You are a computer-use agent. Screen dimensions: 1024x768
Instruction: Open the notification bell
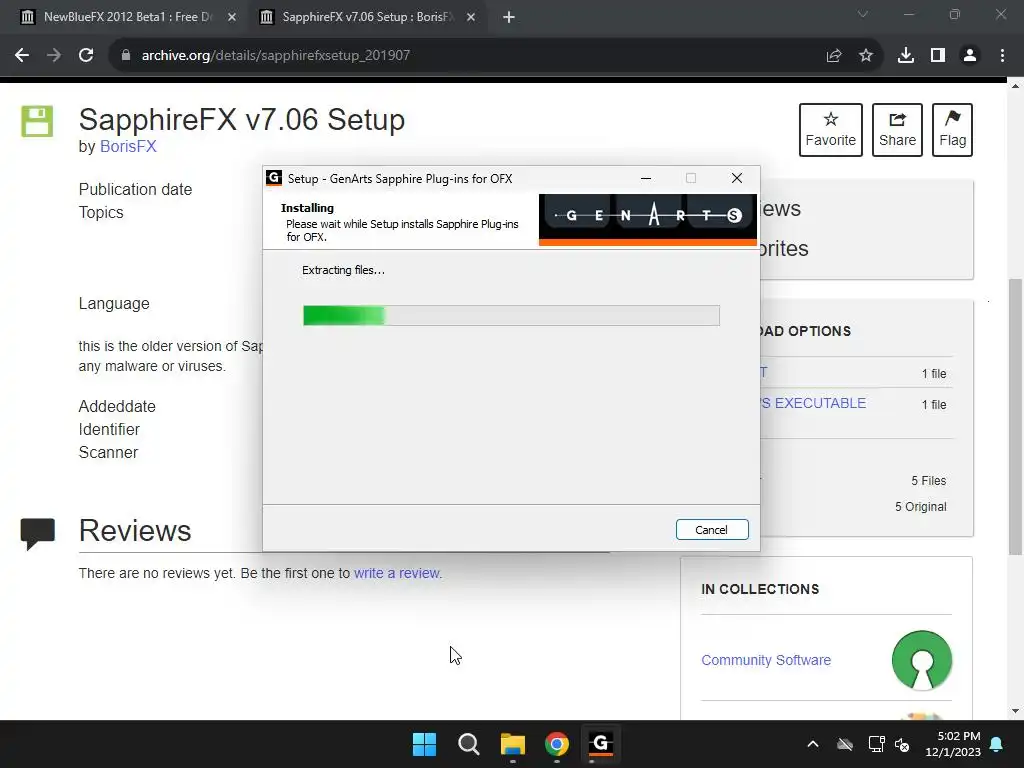tap(997, 744)
